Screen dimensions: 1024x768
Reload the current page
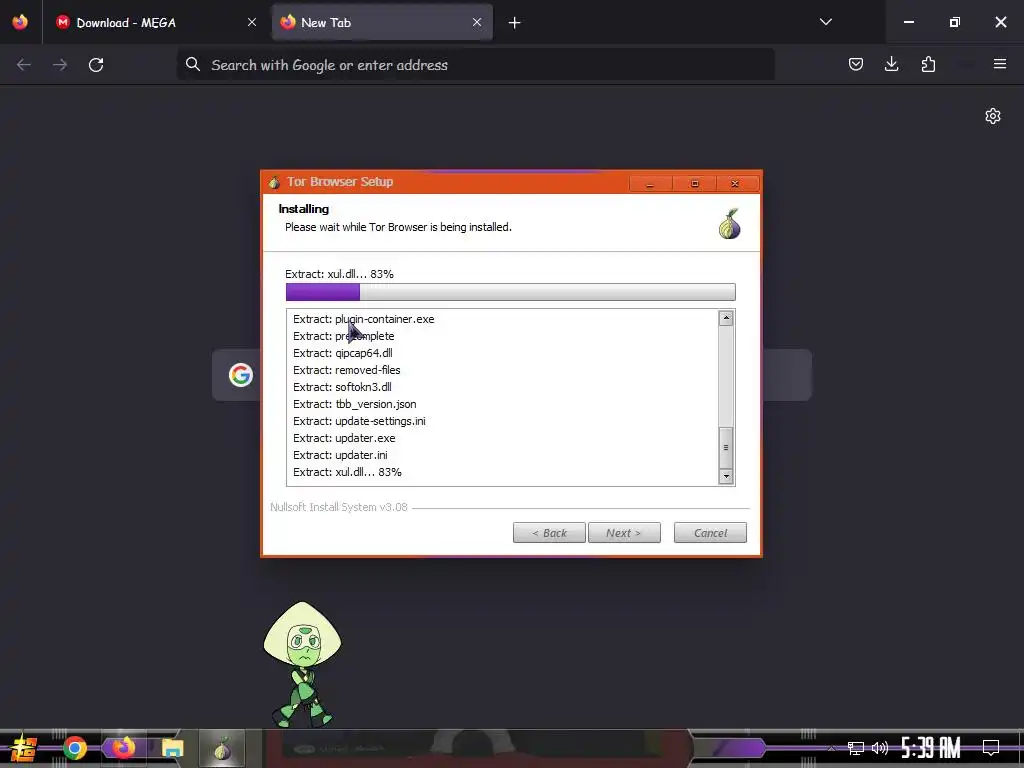click(x=96, y=65)
